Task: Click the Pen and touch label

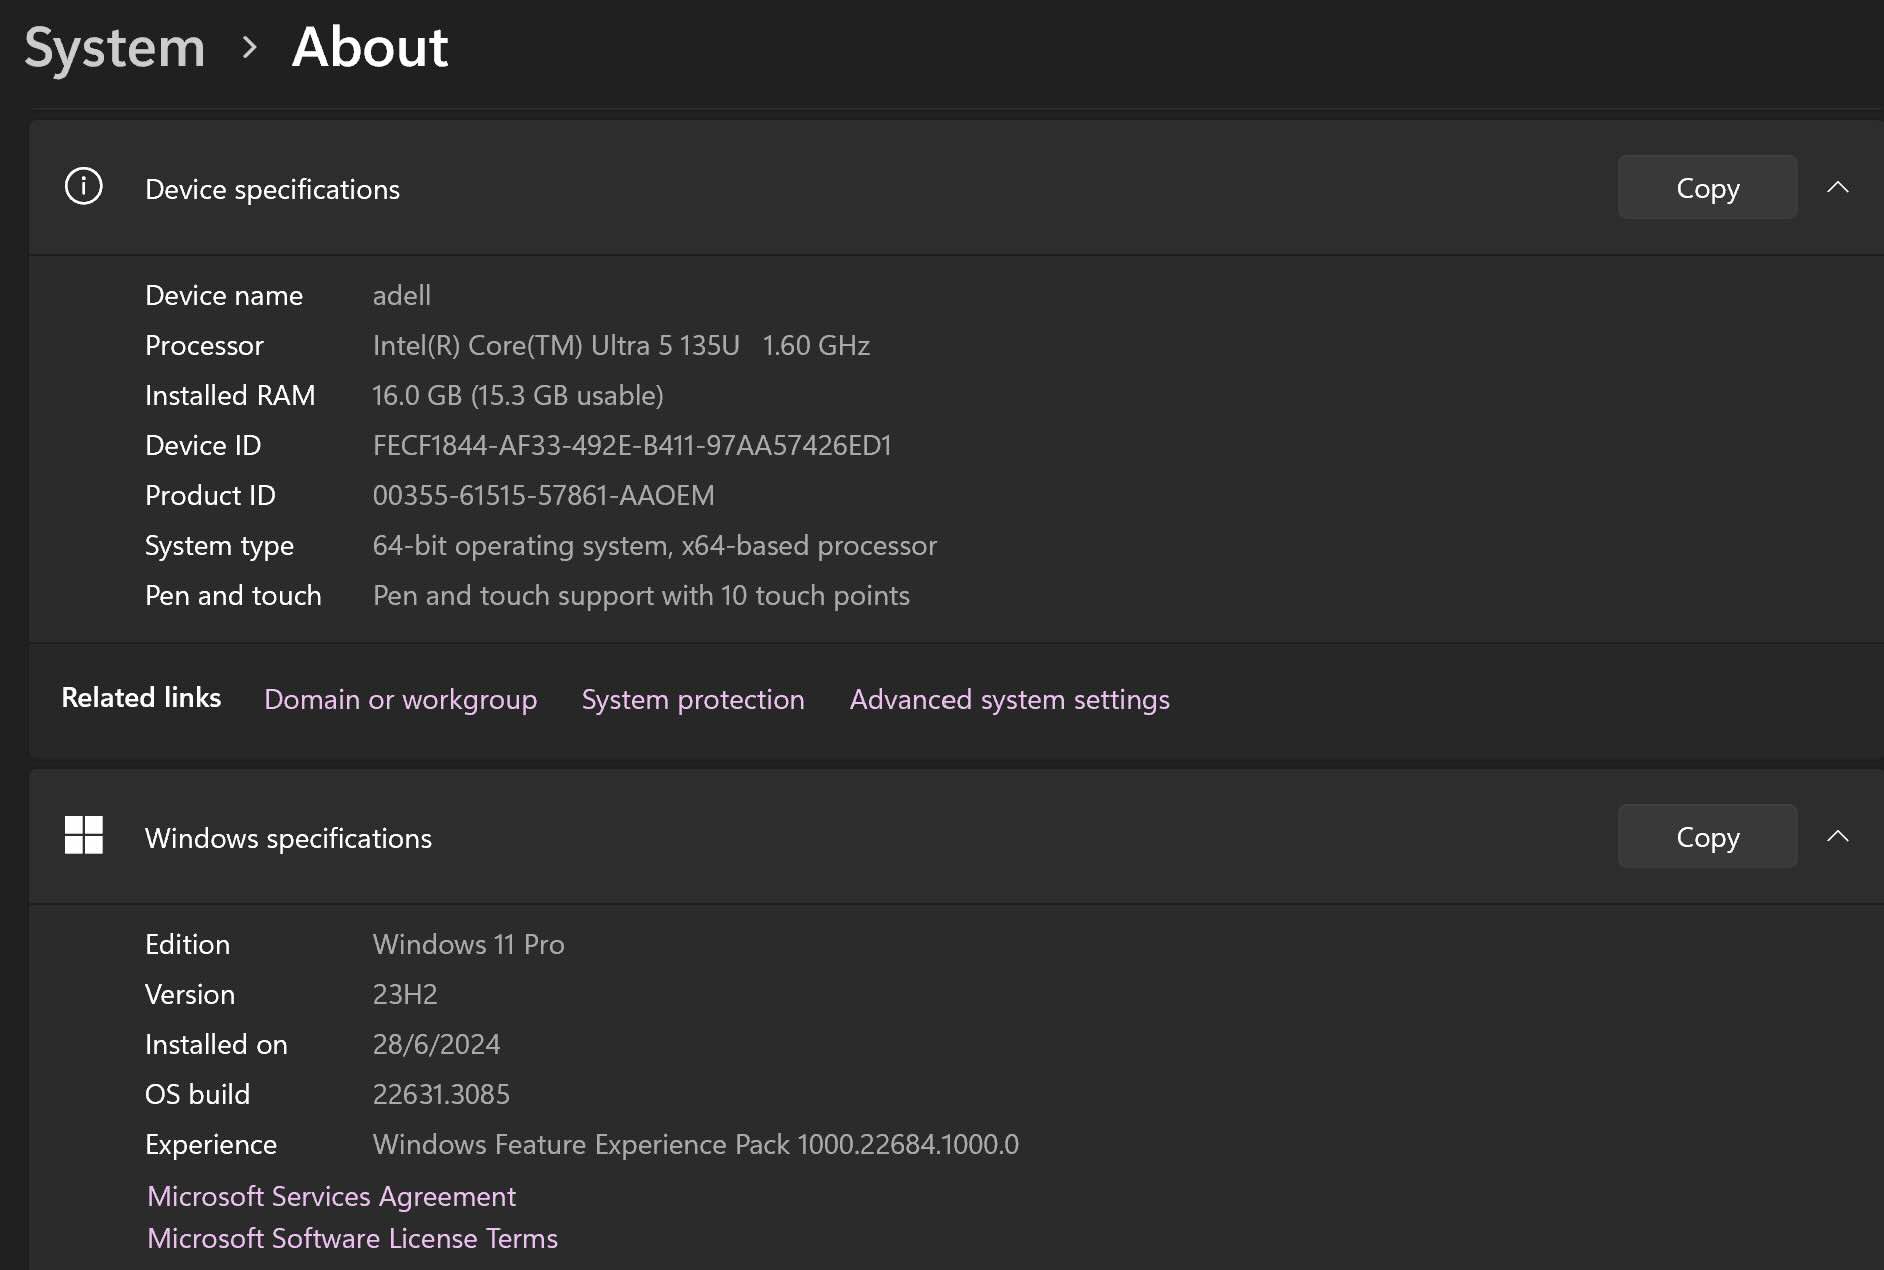Action: (233, 595)
